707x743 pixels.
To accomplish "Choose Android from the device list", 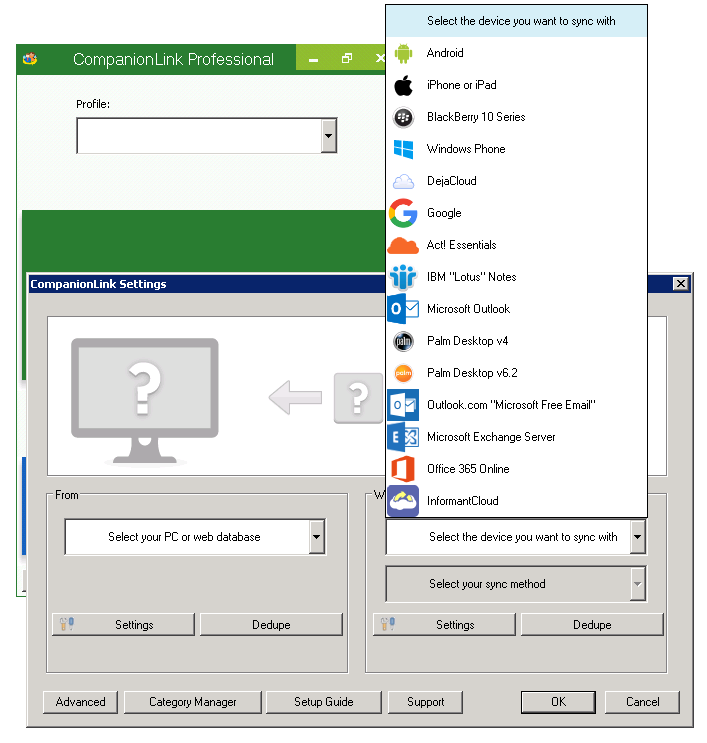I will click(x=517, y=53).
